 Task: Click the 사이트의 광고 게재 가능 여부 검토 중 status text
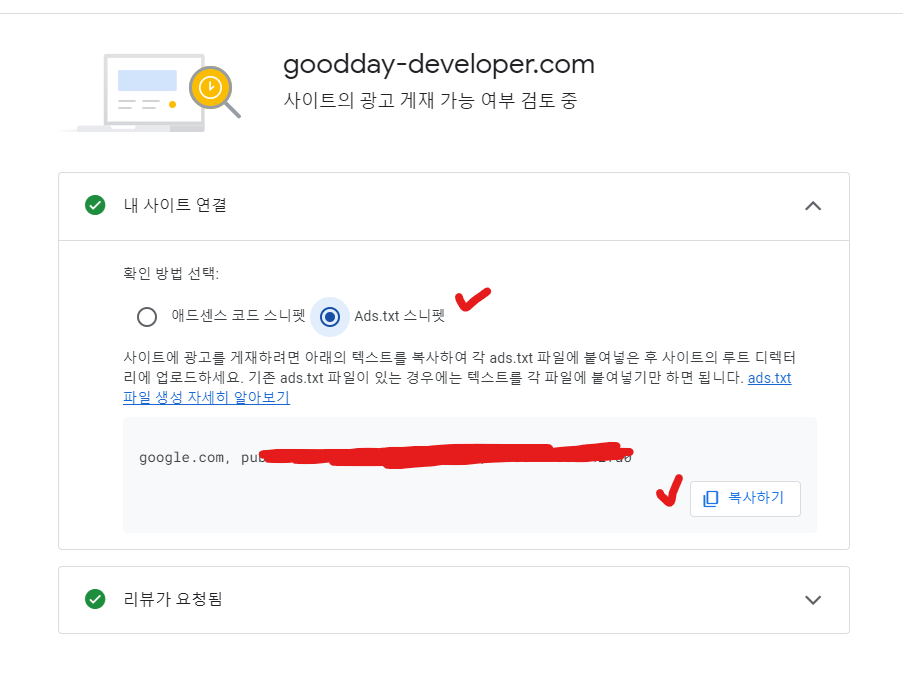(x=430, y=100)
